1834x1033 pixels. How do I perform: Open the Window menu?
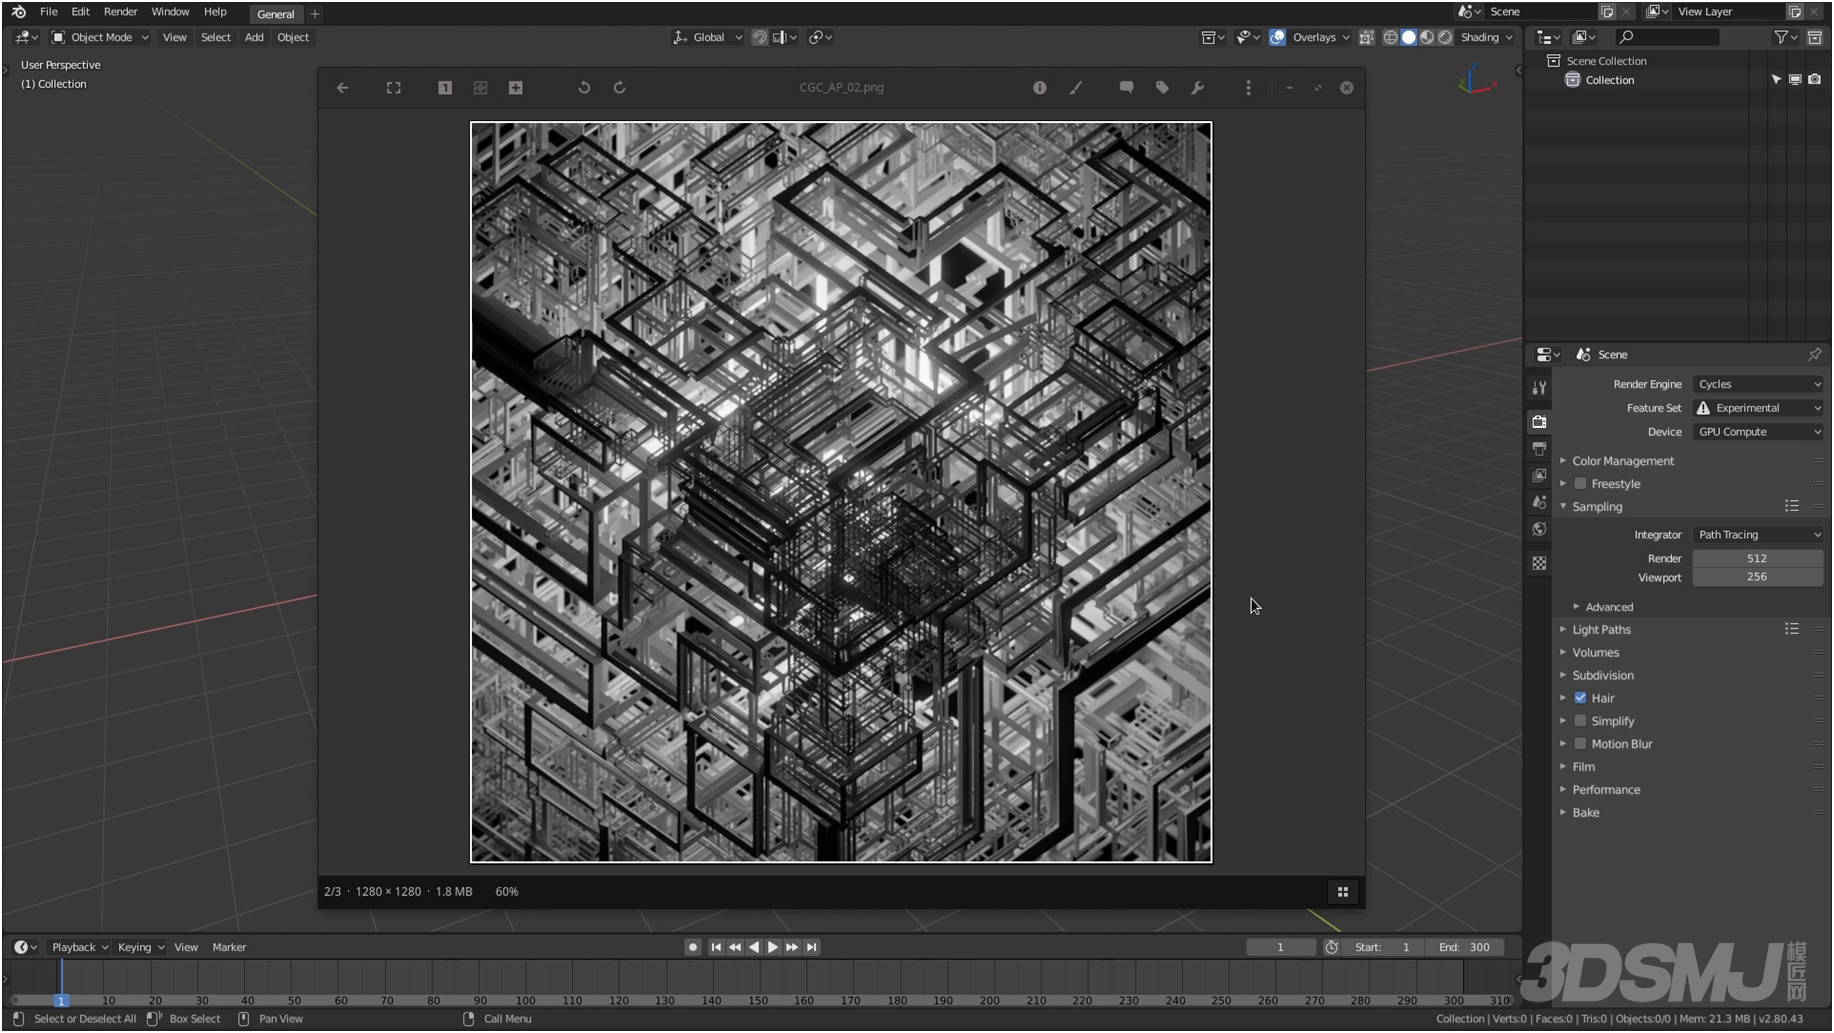pos(170,12)
